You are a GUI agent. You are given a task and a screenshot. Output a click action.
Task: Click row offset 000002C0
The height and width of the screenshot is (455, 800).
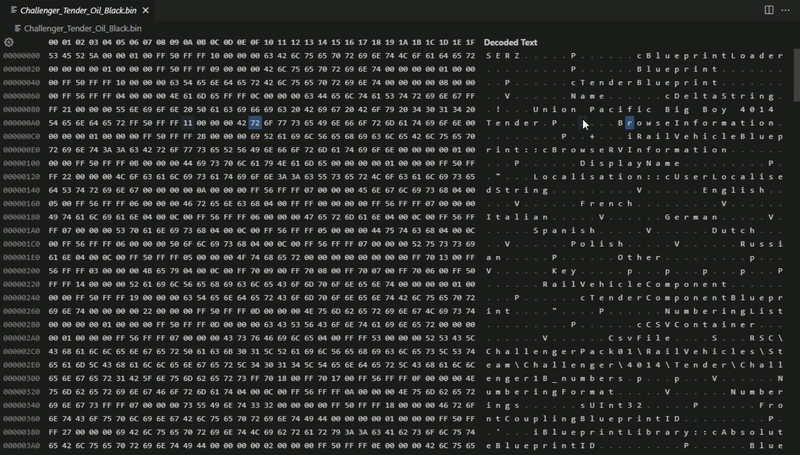coord(21,351)
